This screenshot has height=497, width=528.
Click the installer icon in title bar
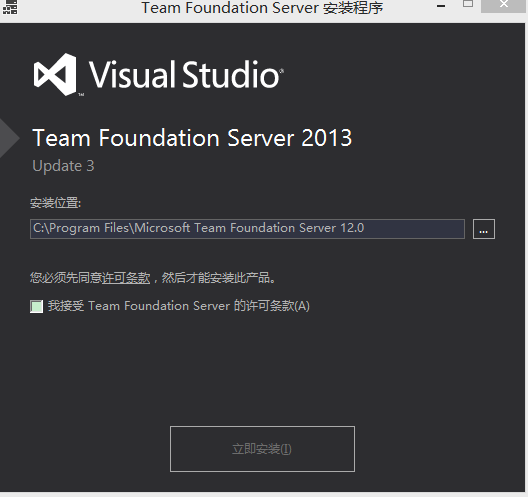pos(10,7)
